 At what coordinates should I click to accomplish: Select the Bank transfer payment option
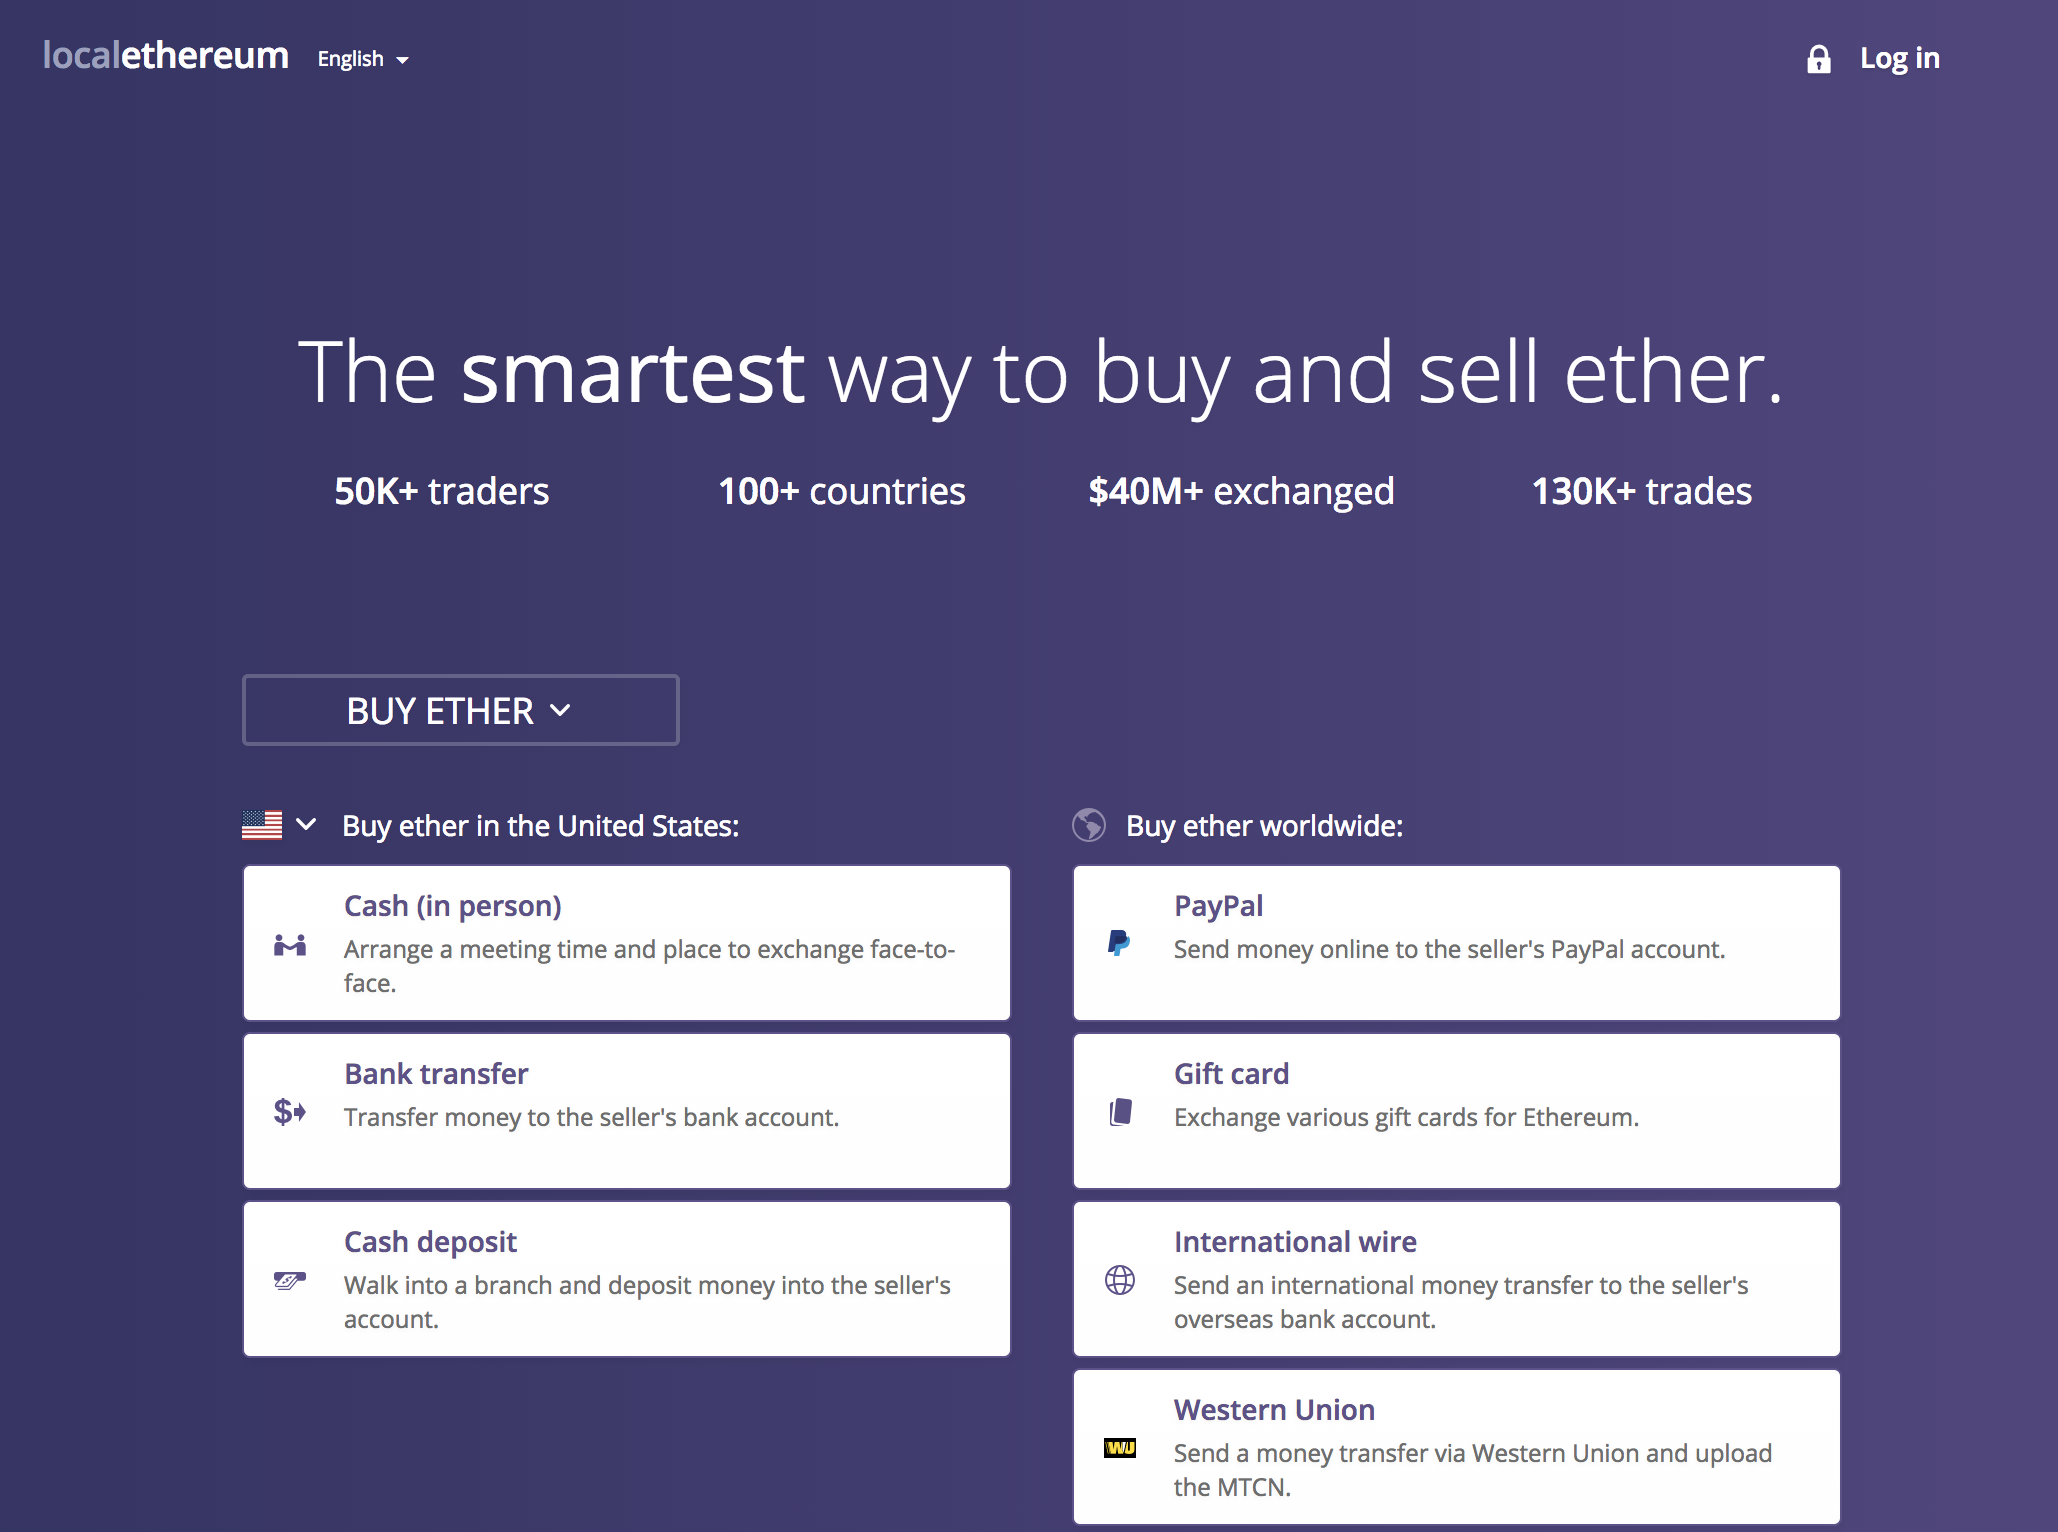pos(626,1110)
